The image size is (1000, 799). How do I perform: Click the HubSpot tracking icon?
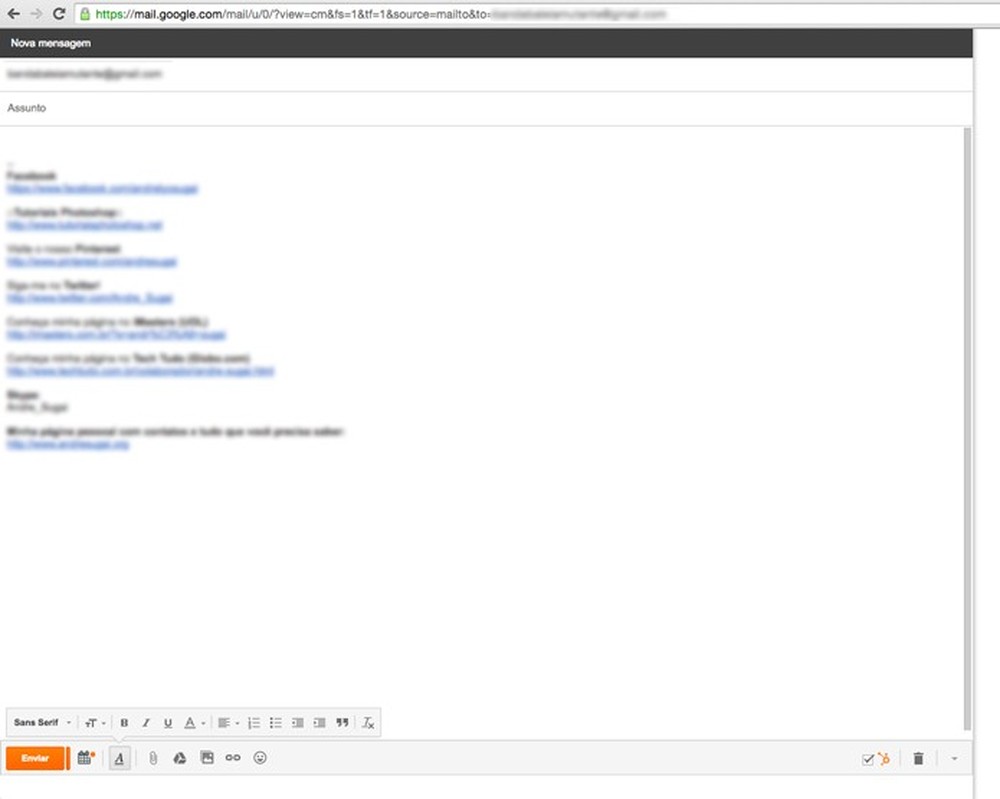click(882, 759)
